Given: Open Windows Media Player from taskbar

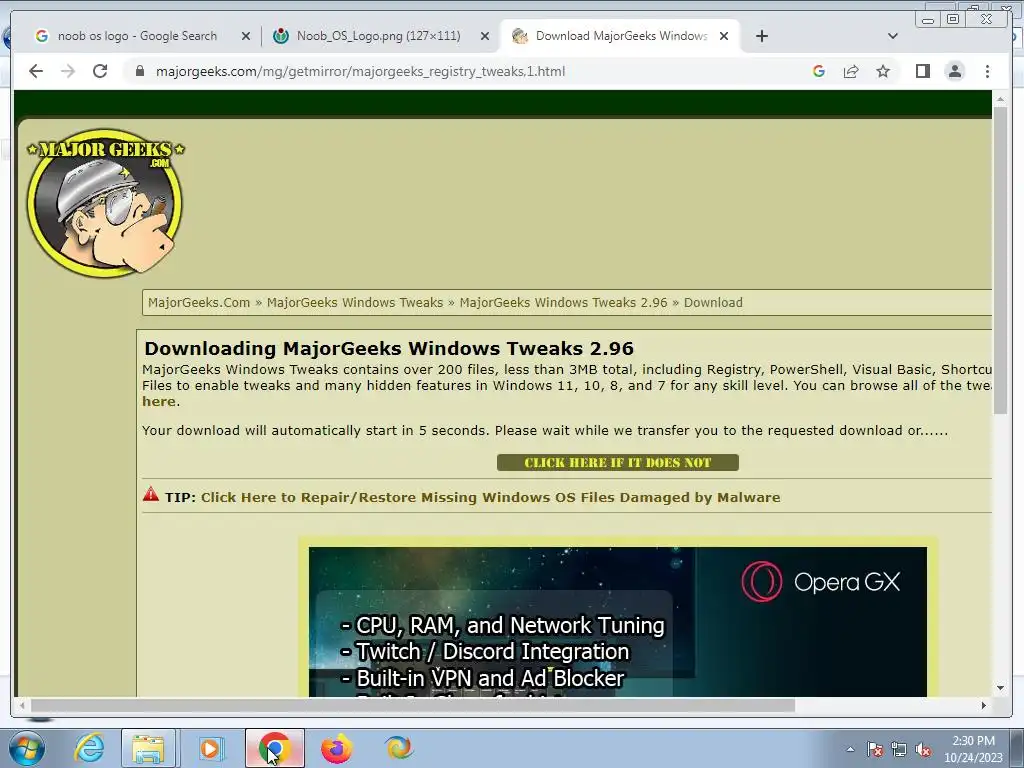Looking at the screenshot, I should click(x=211, y=748).
